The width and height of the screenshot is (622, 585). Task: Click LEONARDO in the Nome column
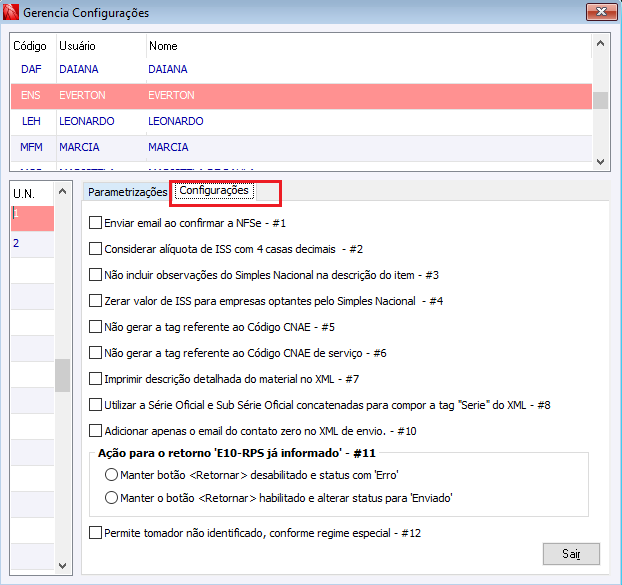(176, 121)
